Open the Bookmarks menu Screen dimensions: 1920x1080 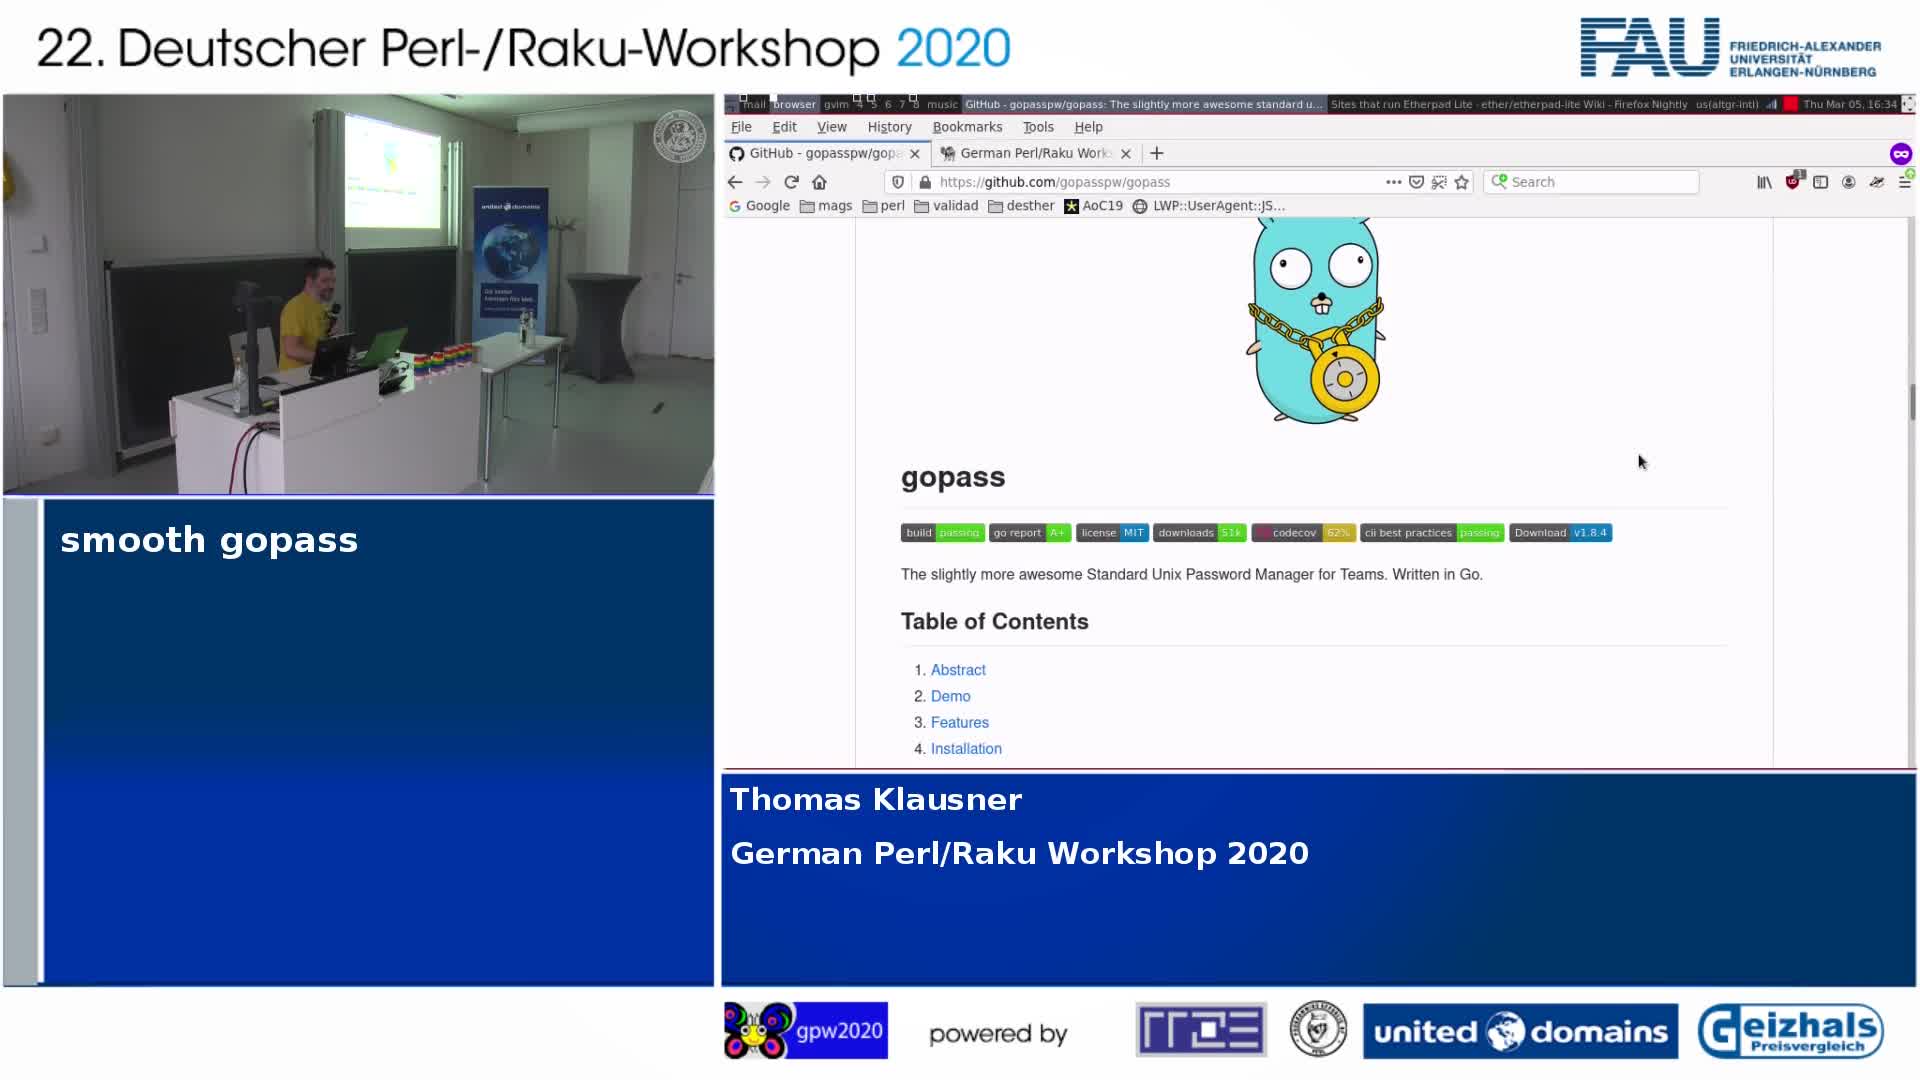(967, 127)
